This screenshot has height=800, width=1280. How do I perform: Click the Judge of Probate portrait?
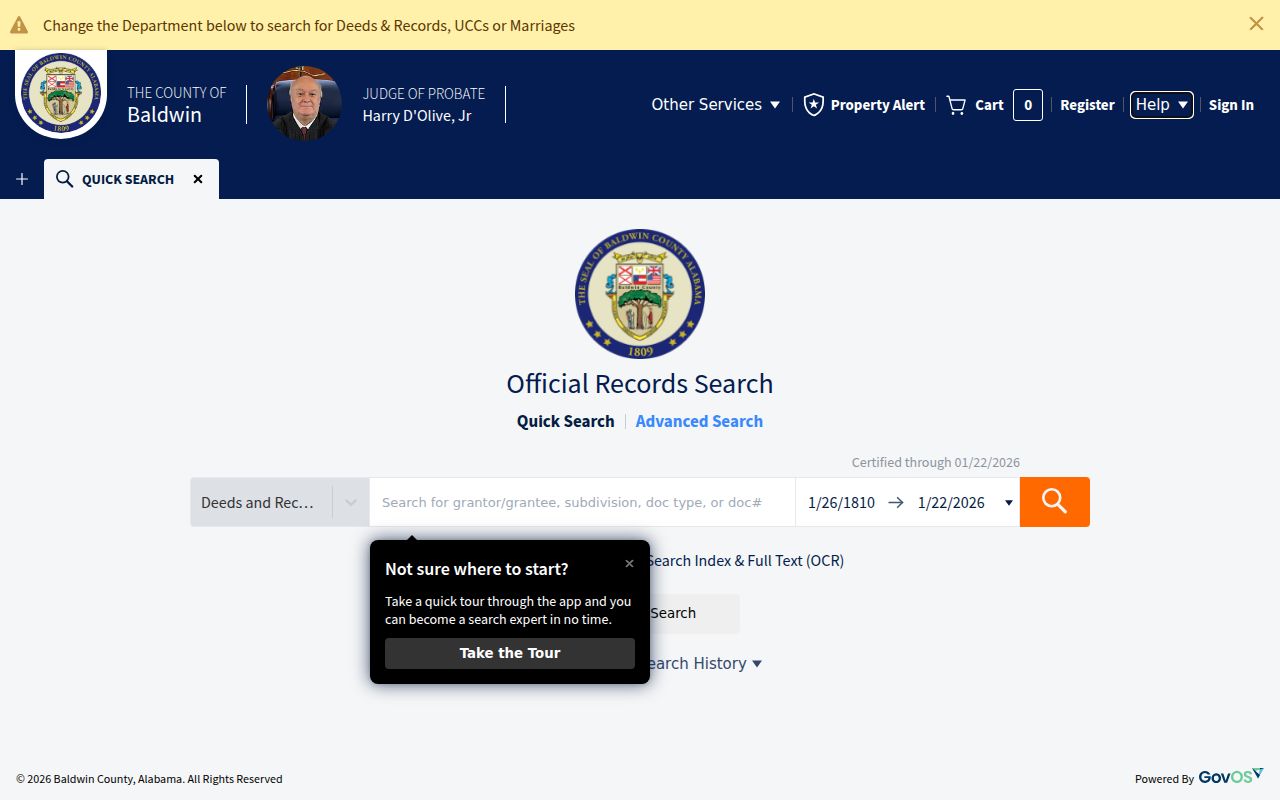pyautogui.click(x=304, y=104)
